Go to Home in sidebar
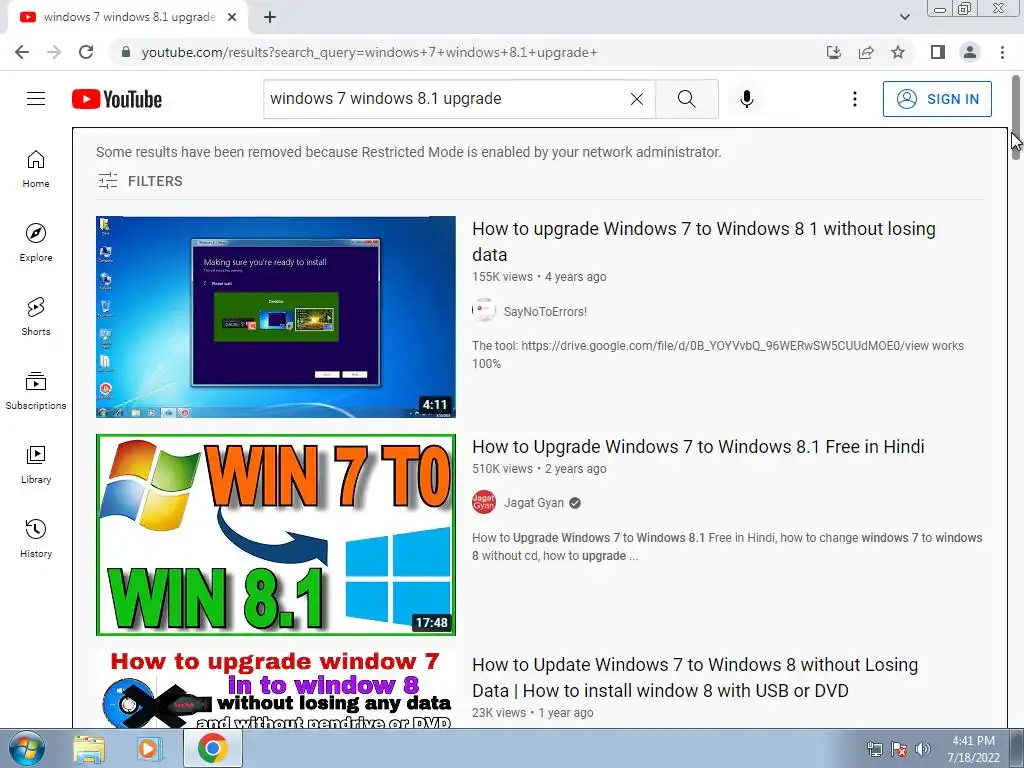Image resolution: width=1024 pixels, height=768 pixels. [36, 169]
